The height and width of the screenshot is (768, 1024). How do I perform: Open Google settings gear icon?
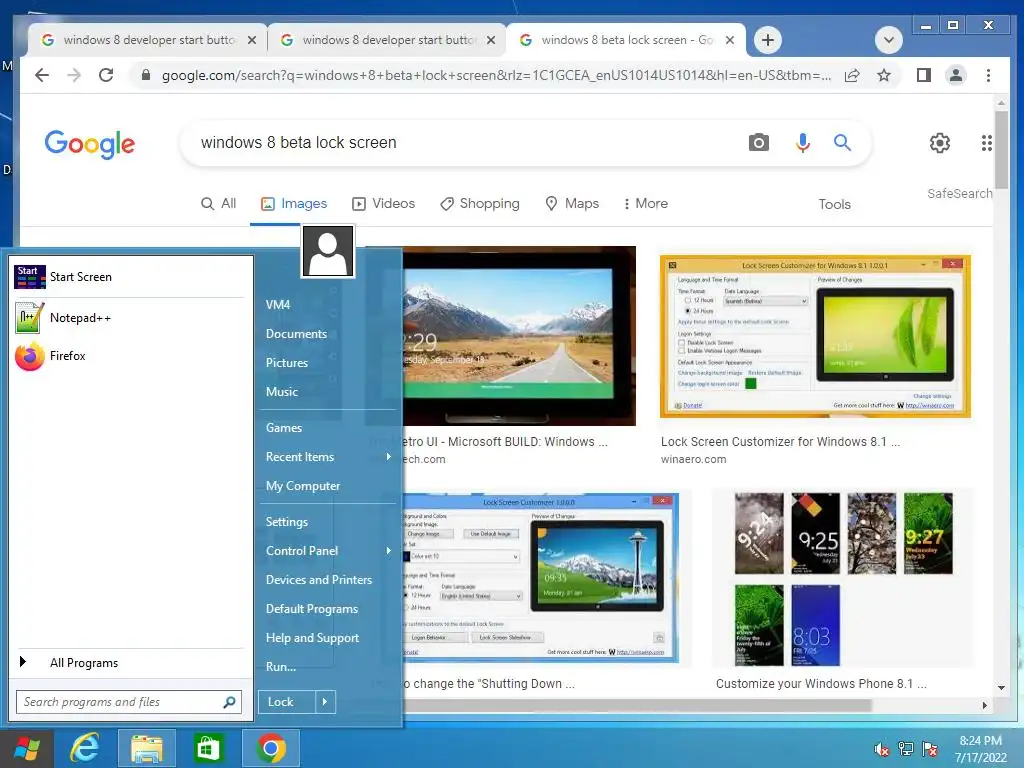tap(939, 142)
